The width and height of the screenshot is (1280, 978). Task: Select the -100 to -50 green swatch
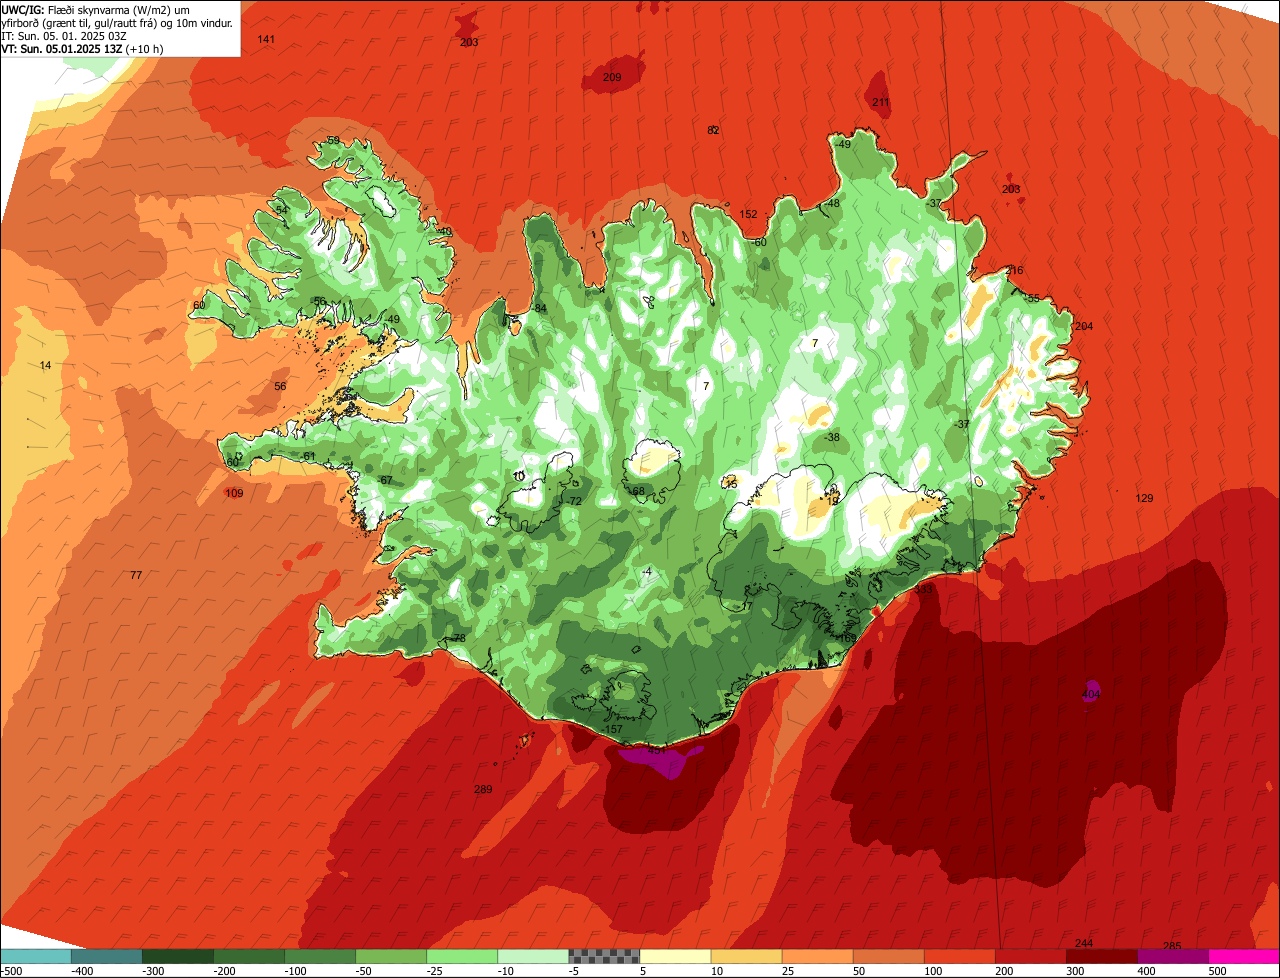pyautogui.click(x=320, y=956)
